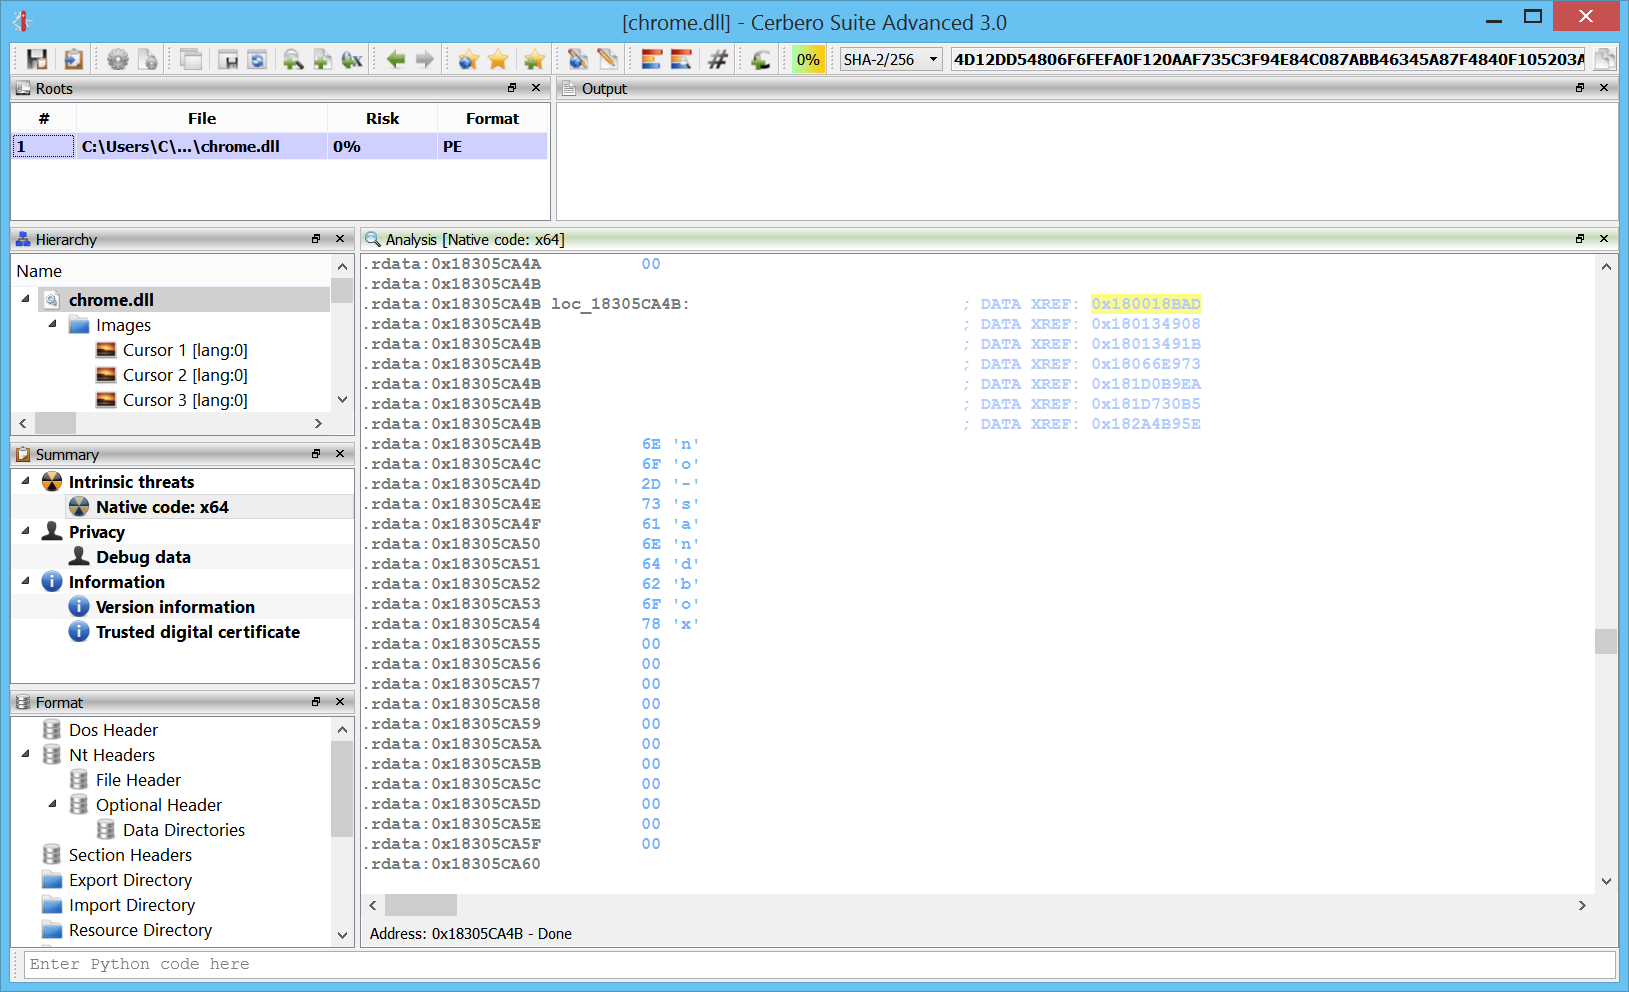Viewport: 1629px width, 992px height.
Task: Select Cursor 1 [lang:0] image
Action: point(185,350)
